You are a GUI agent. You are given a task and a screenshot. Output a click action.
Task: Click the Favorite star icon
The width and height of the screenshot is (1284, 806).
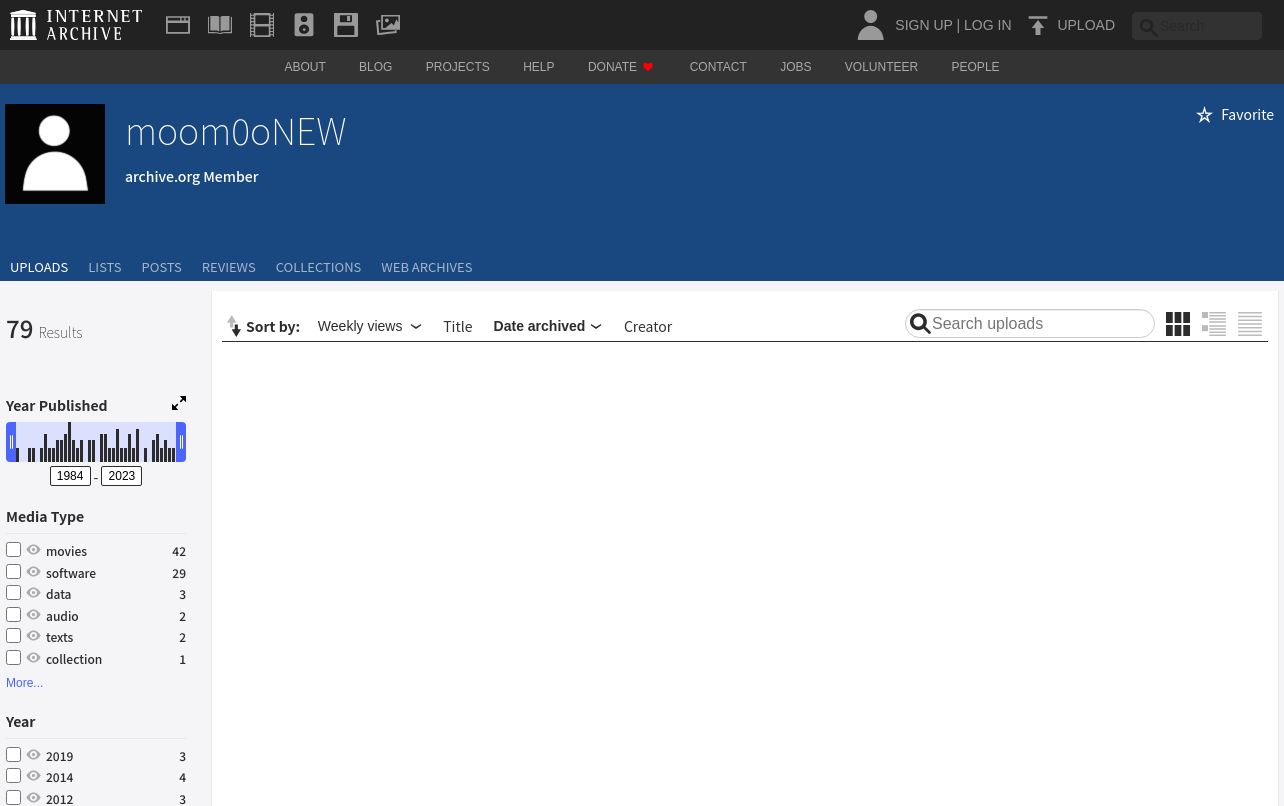click(x=1204, y=115)
